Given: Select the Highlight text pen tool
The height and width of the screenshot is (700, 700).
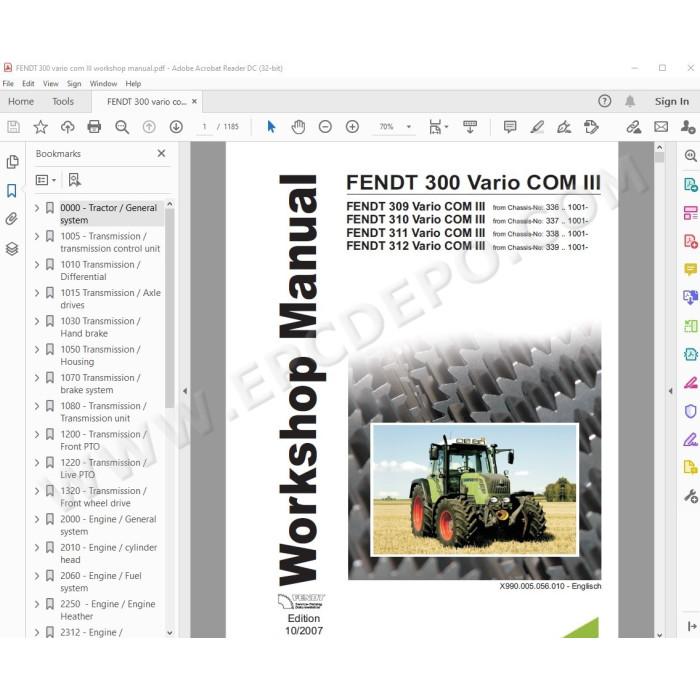Looking at the screenshot, I should point(537,127).
